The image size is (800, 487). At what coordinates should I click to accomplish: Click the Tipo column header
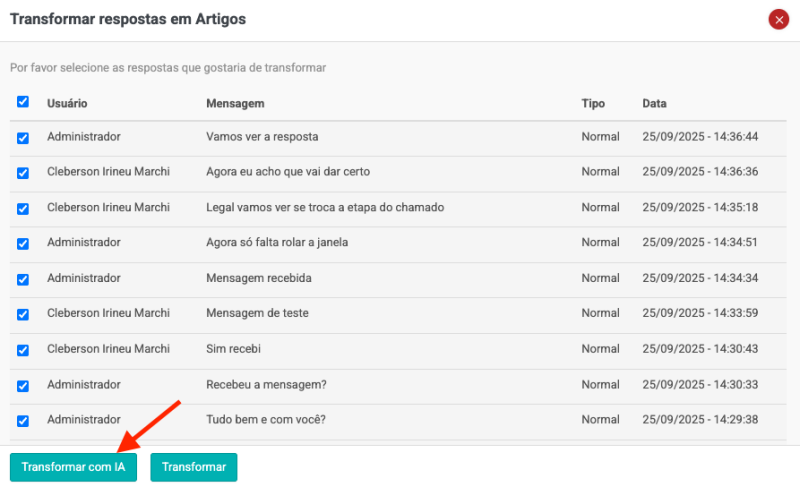[x=593, y=104]
